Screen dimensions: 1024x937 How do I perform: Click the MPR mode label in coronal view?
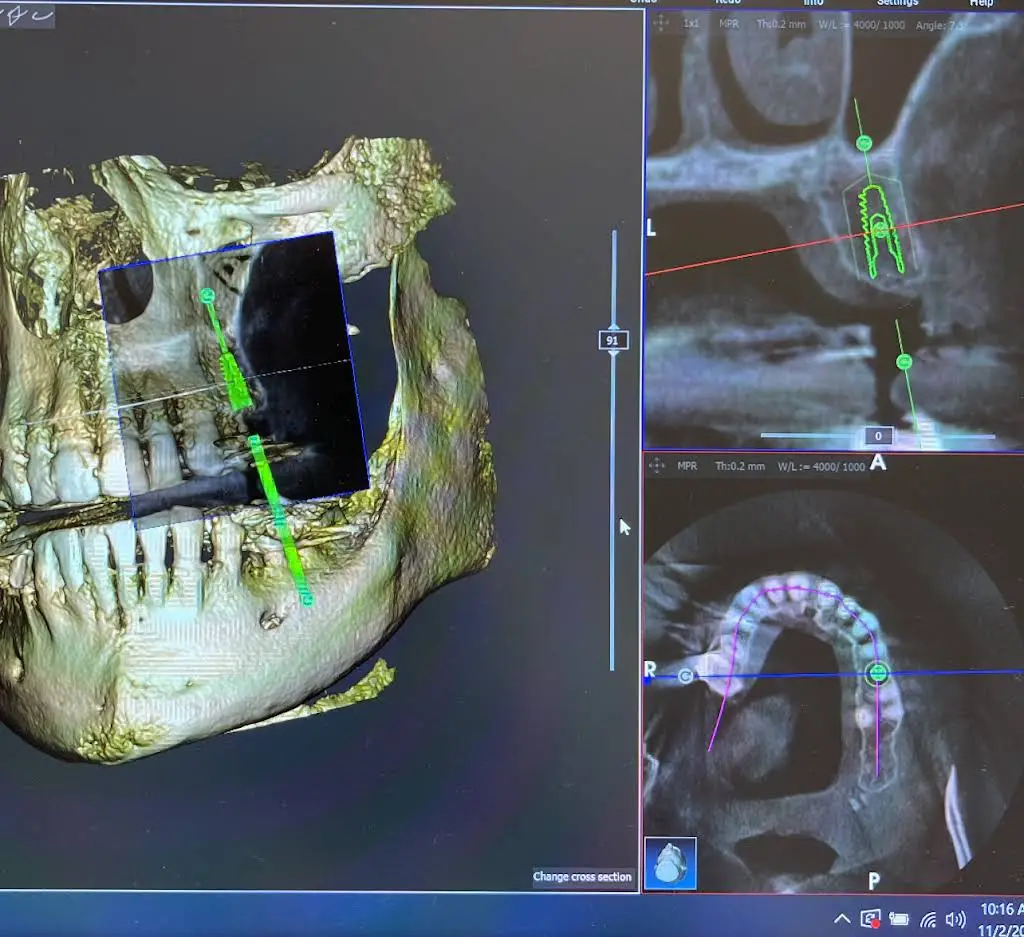(729, 24)
